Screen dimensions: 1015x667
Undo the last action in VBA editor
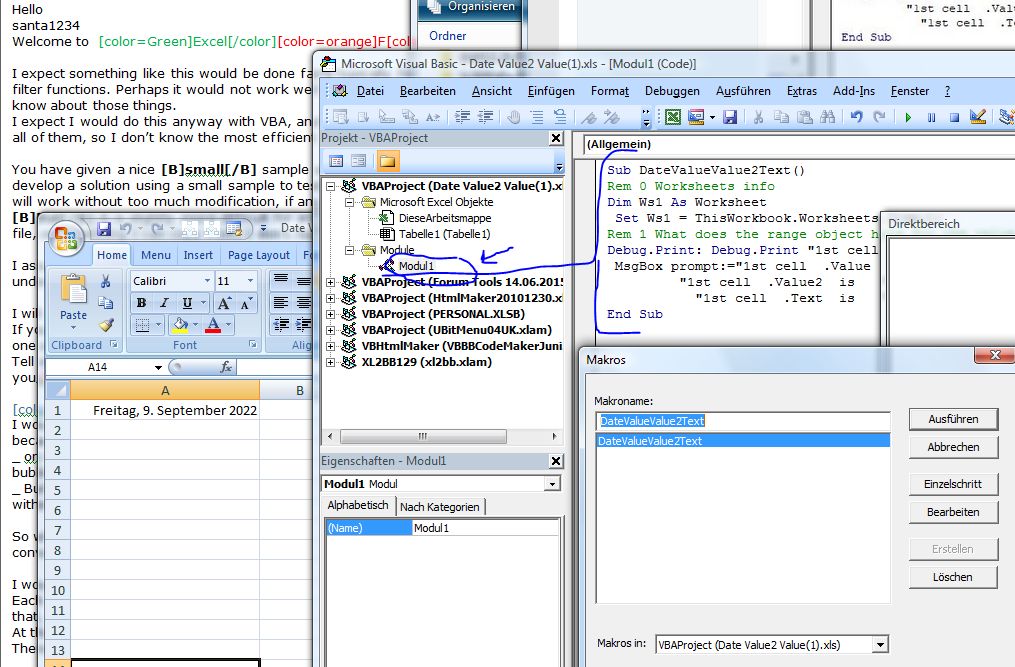click(x=856, y=117)
